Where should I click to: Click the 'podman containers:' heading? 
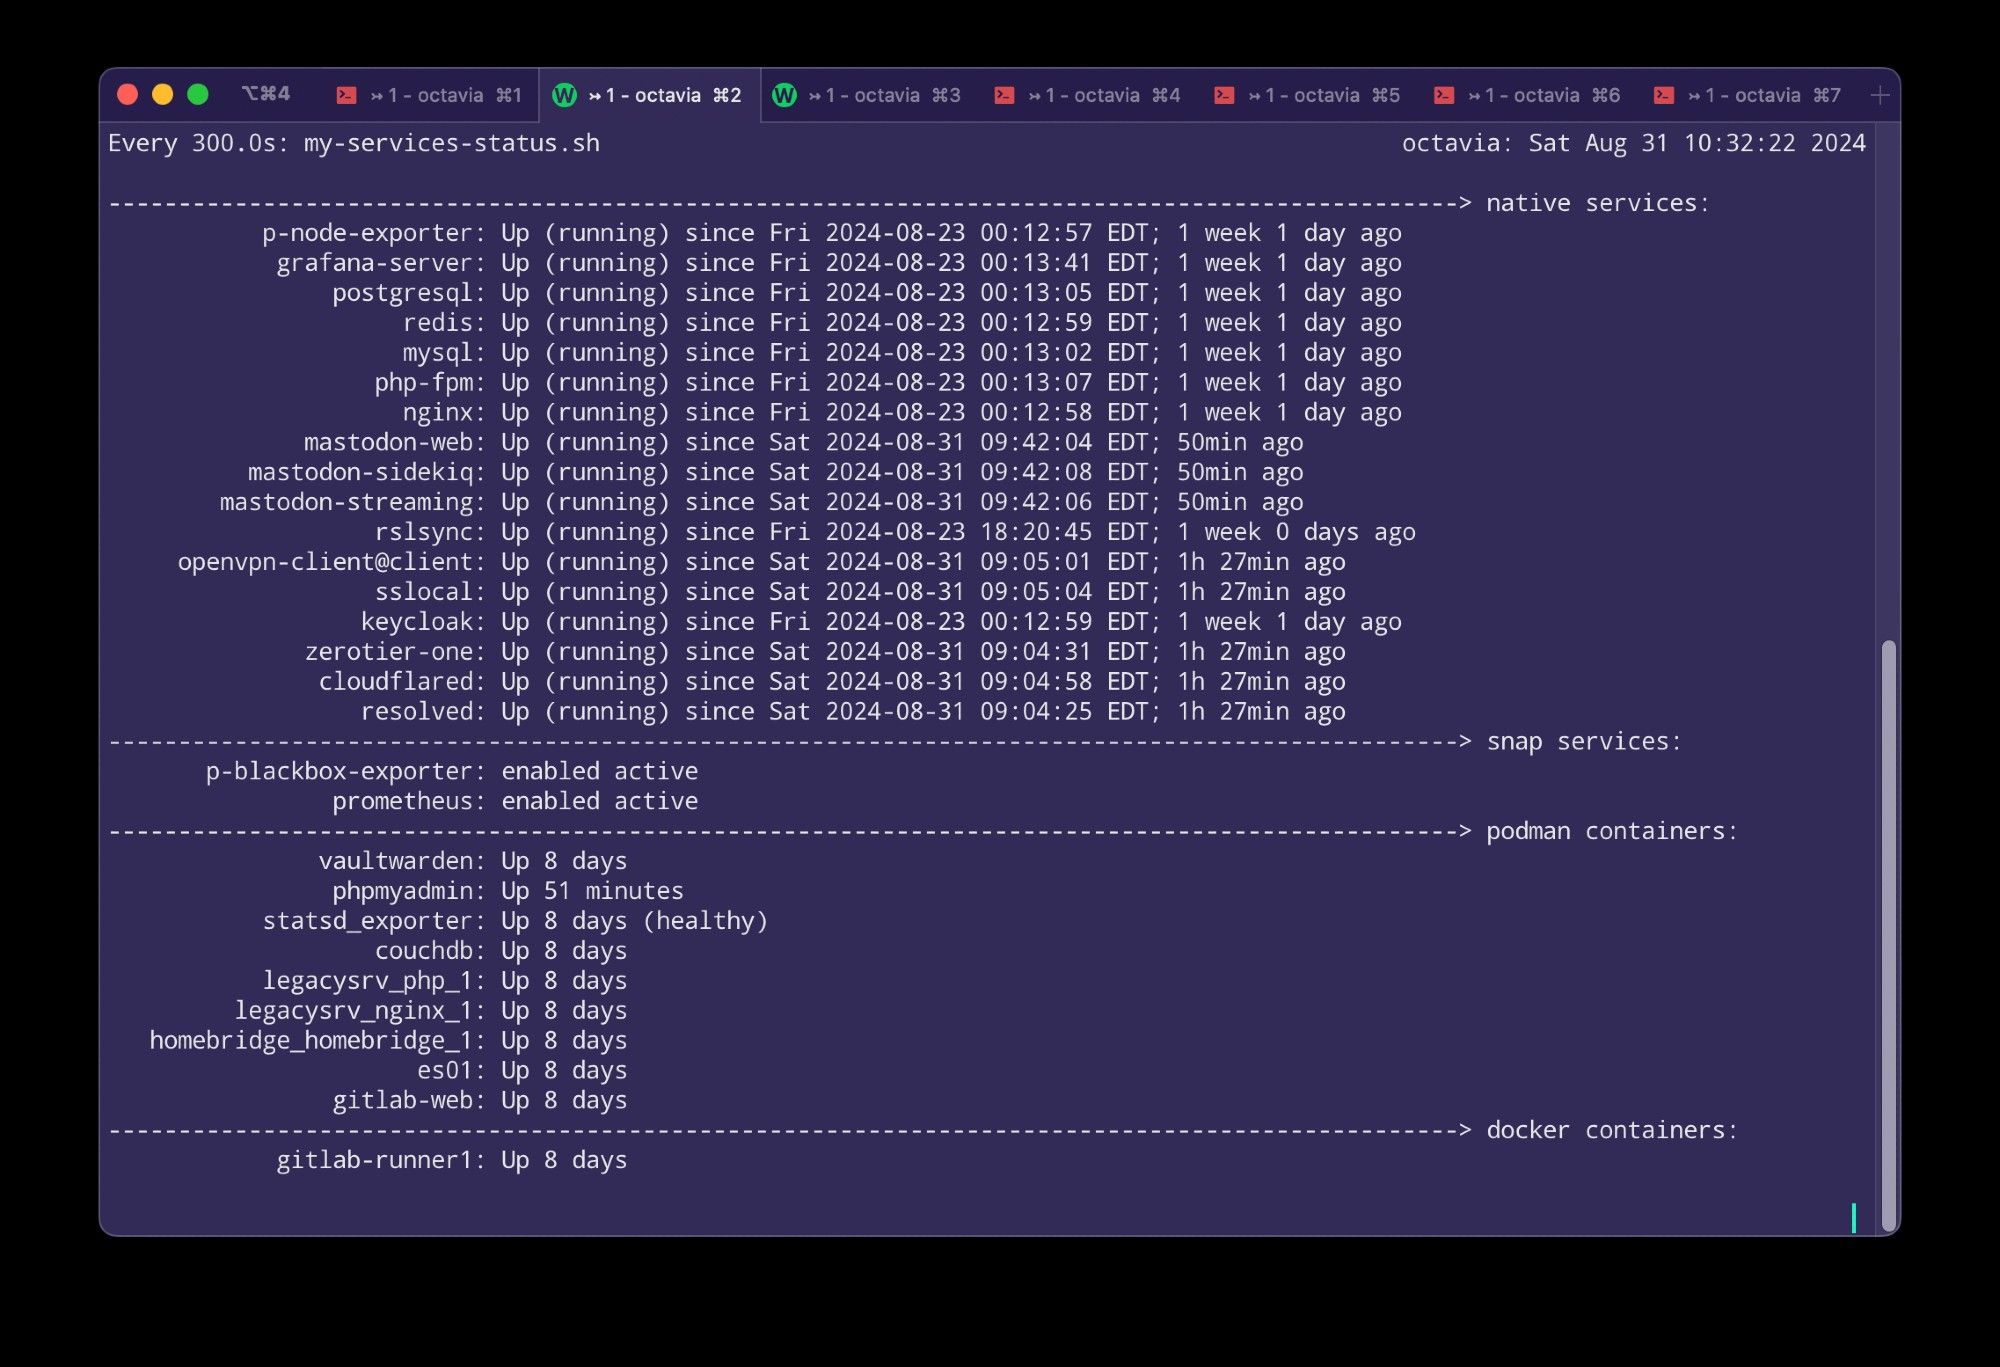1612,831
